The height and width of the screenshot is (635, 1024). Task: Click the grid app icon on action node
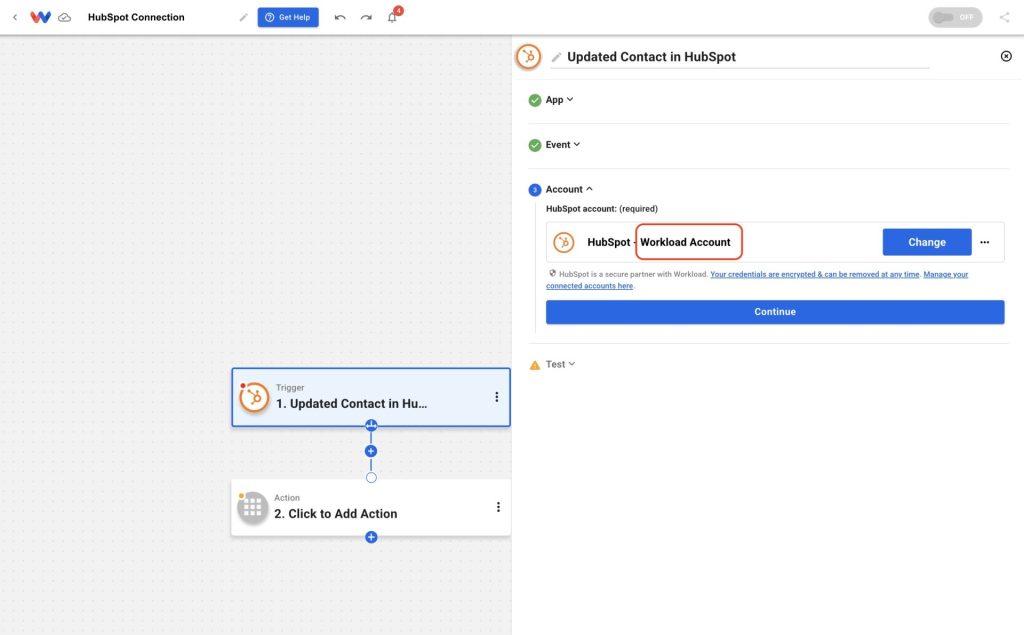click(253, 508)
